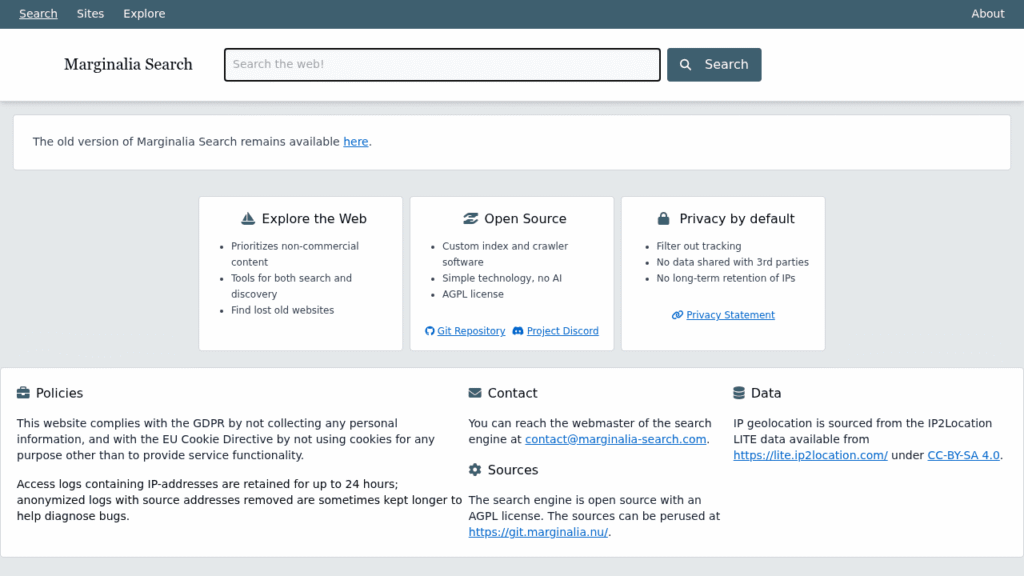Click the Discord icon before Project Discord
The image size is (1024, 576).
click(x=518, y=331)
